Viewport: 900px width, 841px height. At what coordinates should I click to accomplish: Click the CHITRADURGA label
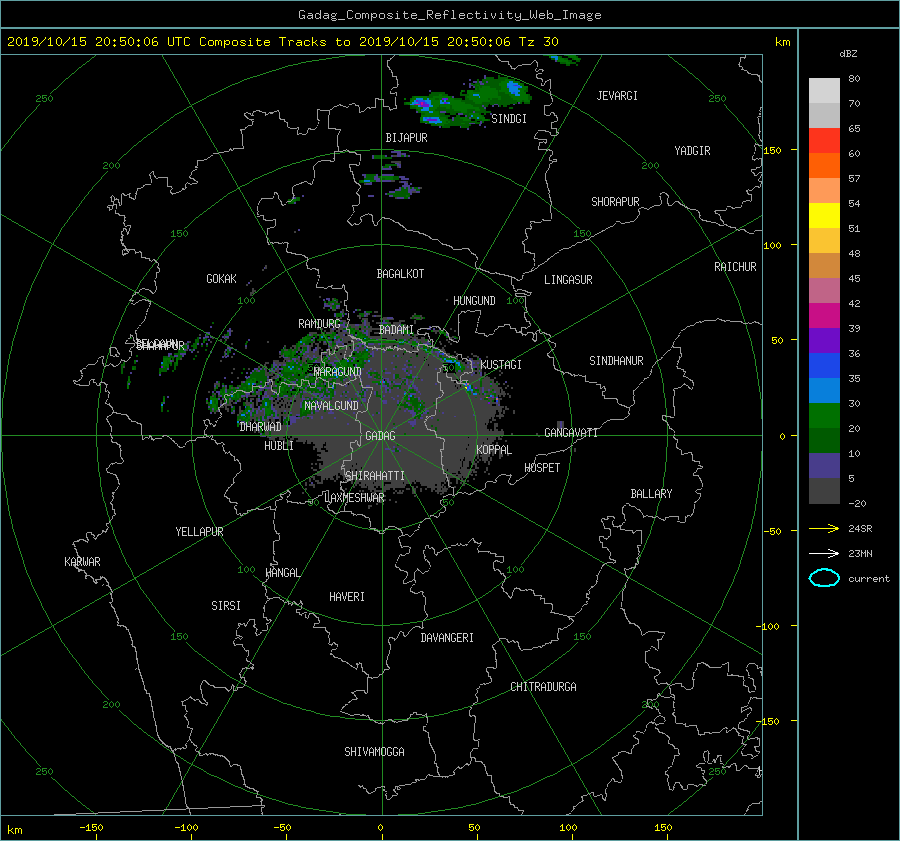point(543,687)
